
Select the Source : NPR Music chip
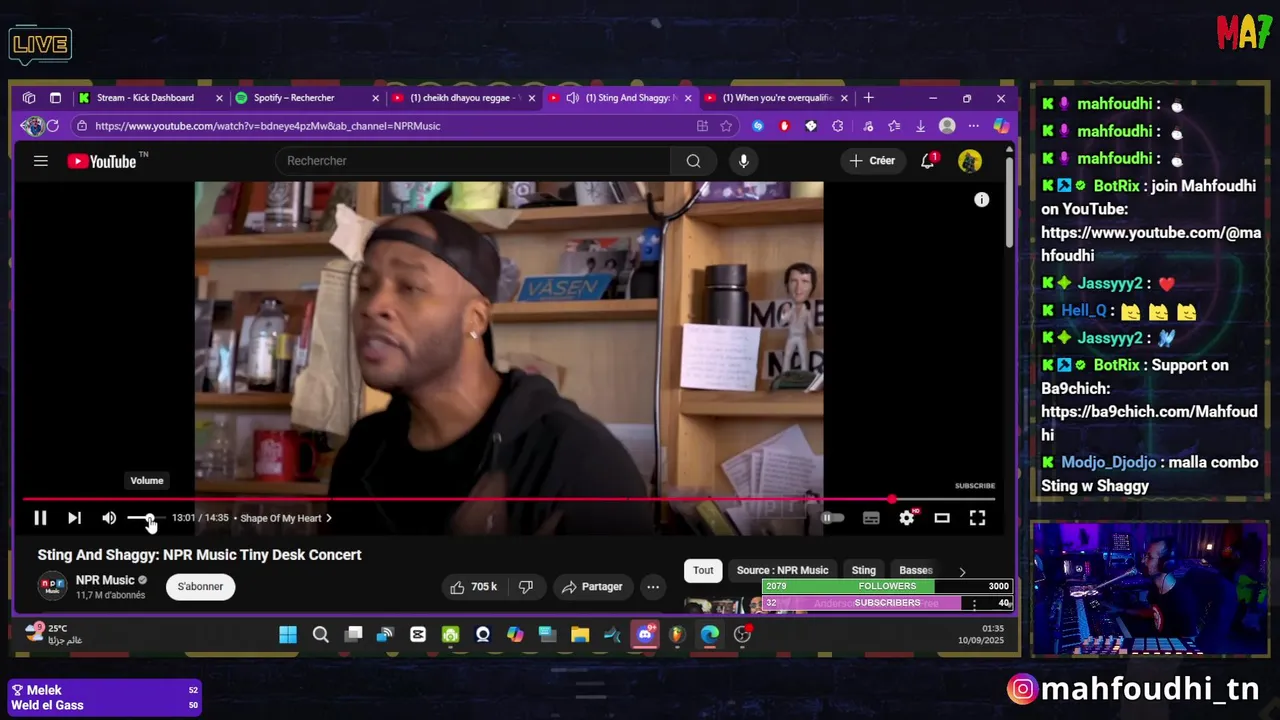(x=783, y=571)
